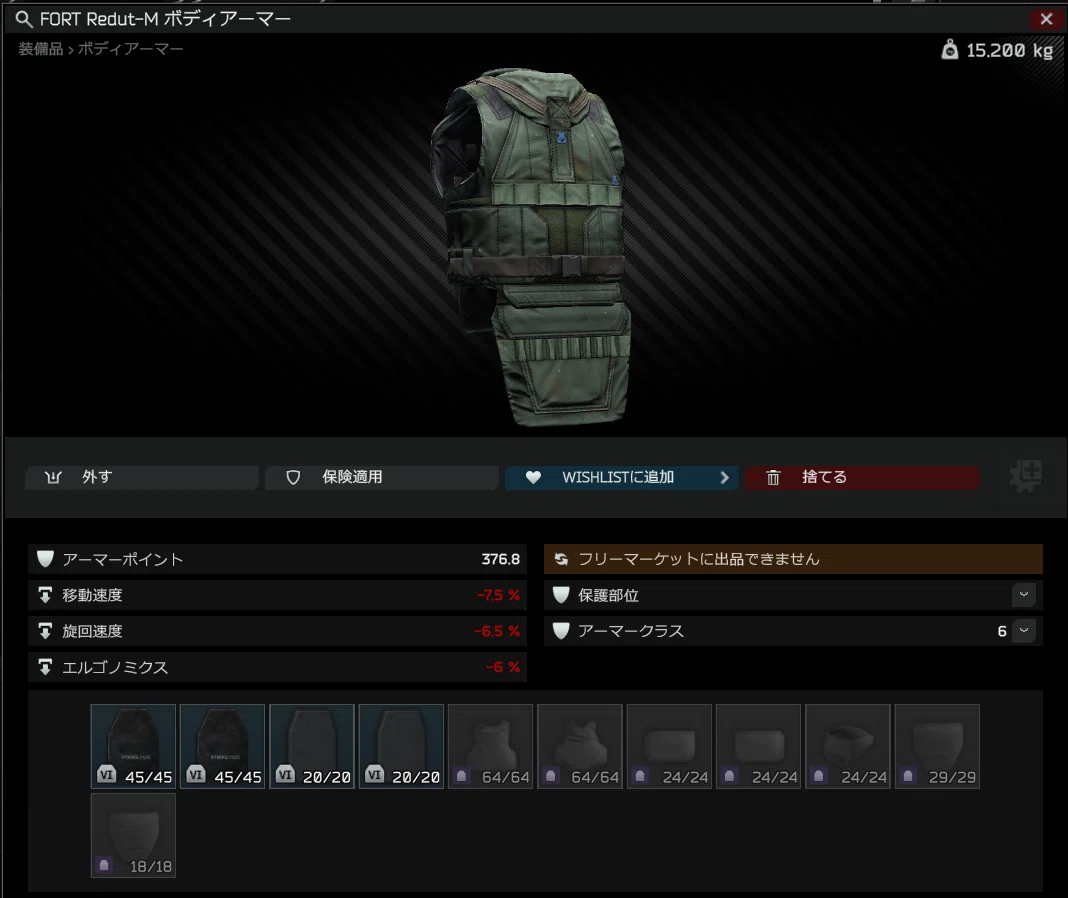Click the armor class value 6
Image resolution: width=1068 pixels, height=898 pixels.
[x=1002, y=631]
